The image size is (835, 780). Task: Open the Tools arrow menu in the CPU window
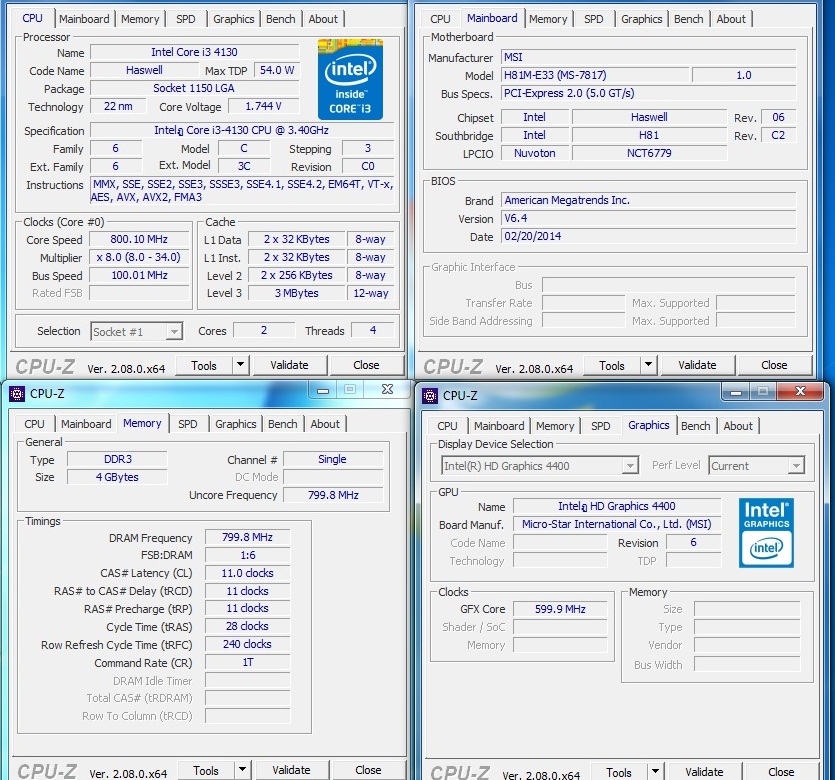240,365
